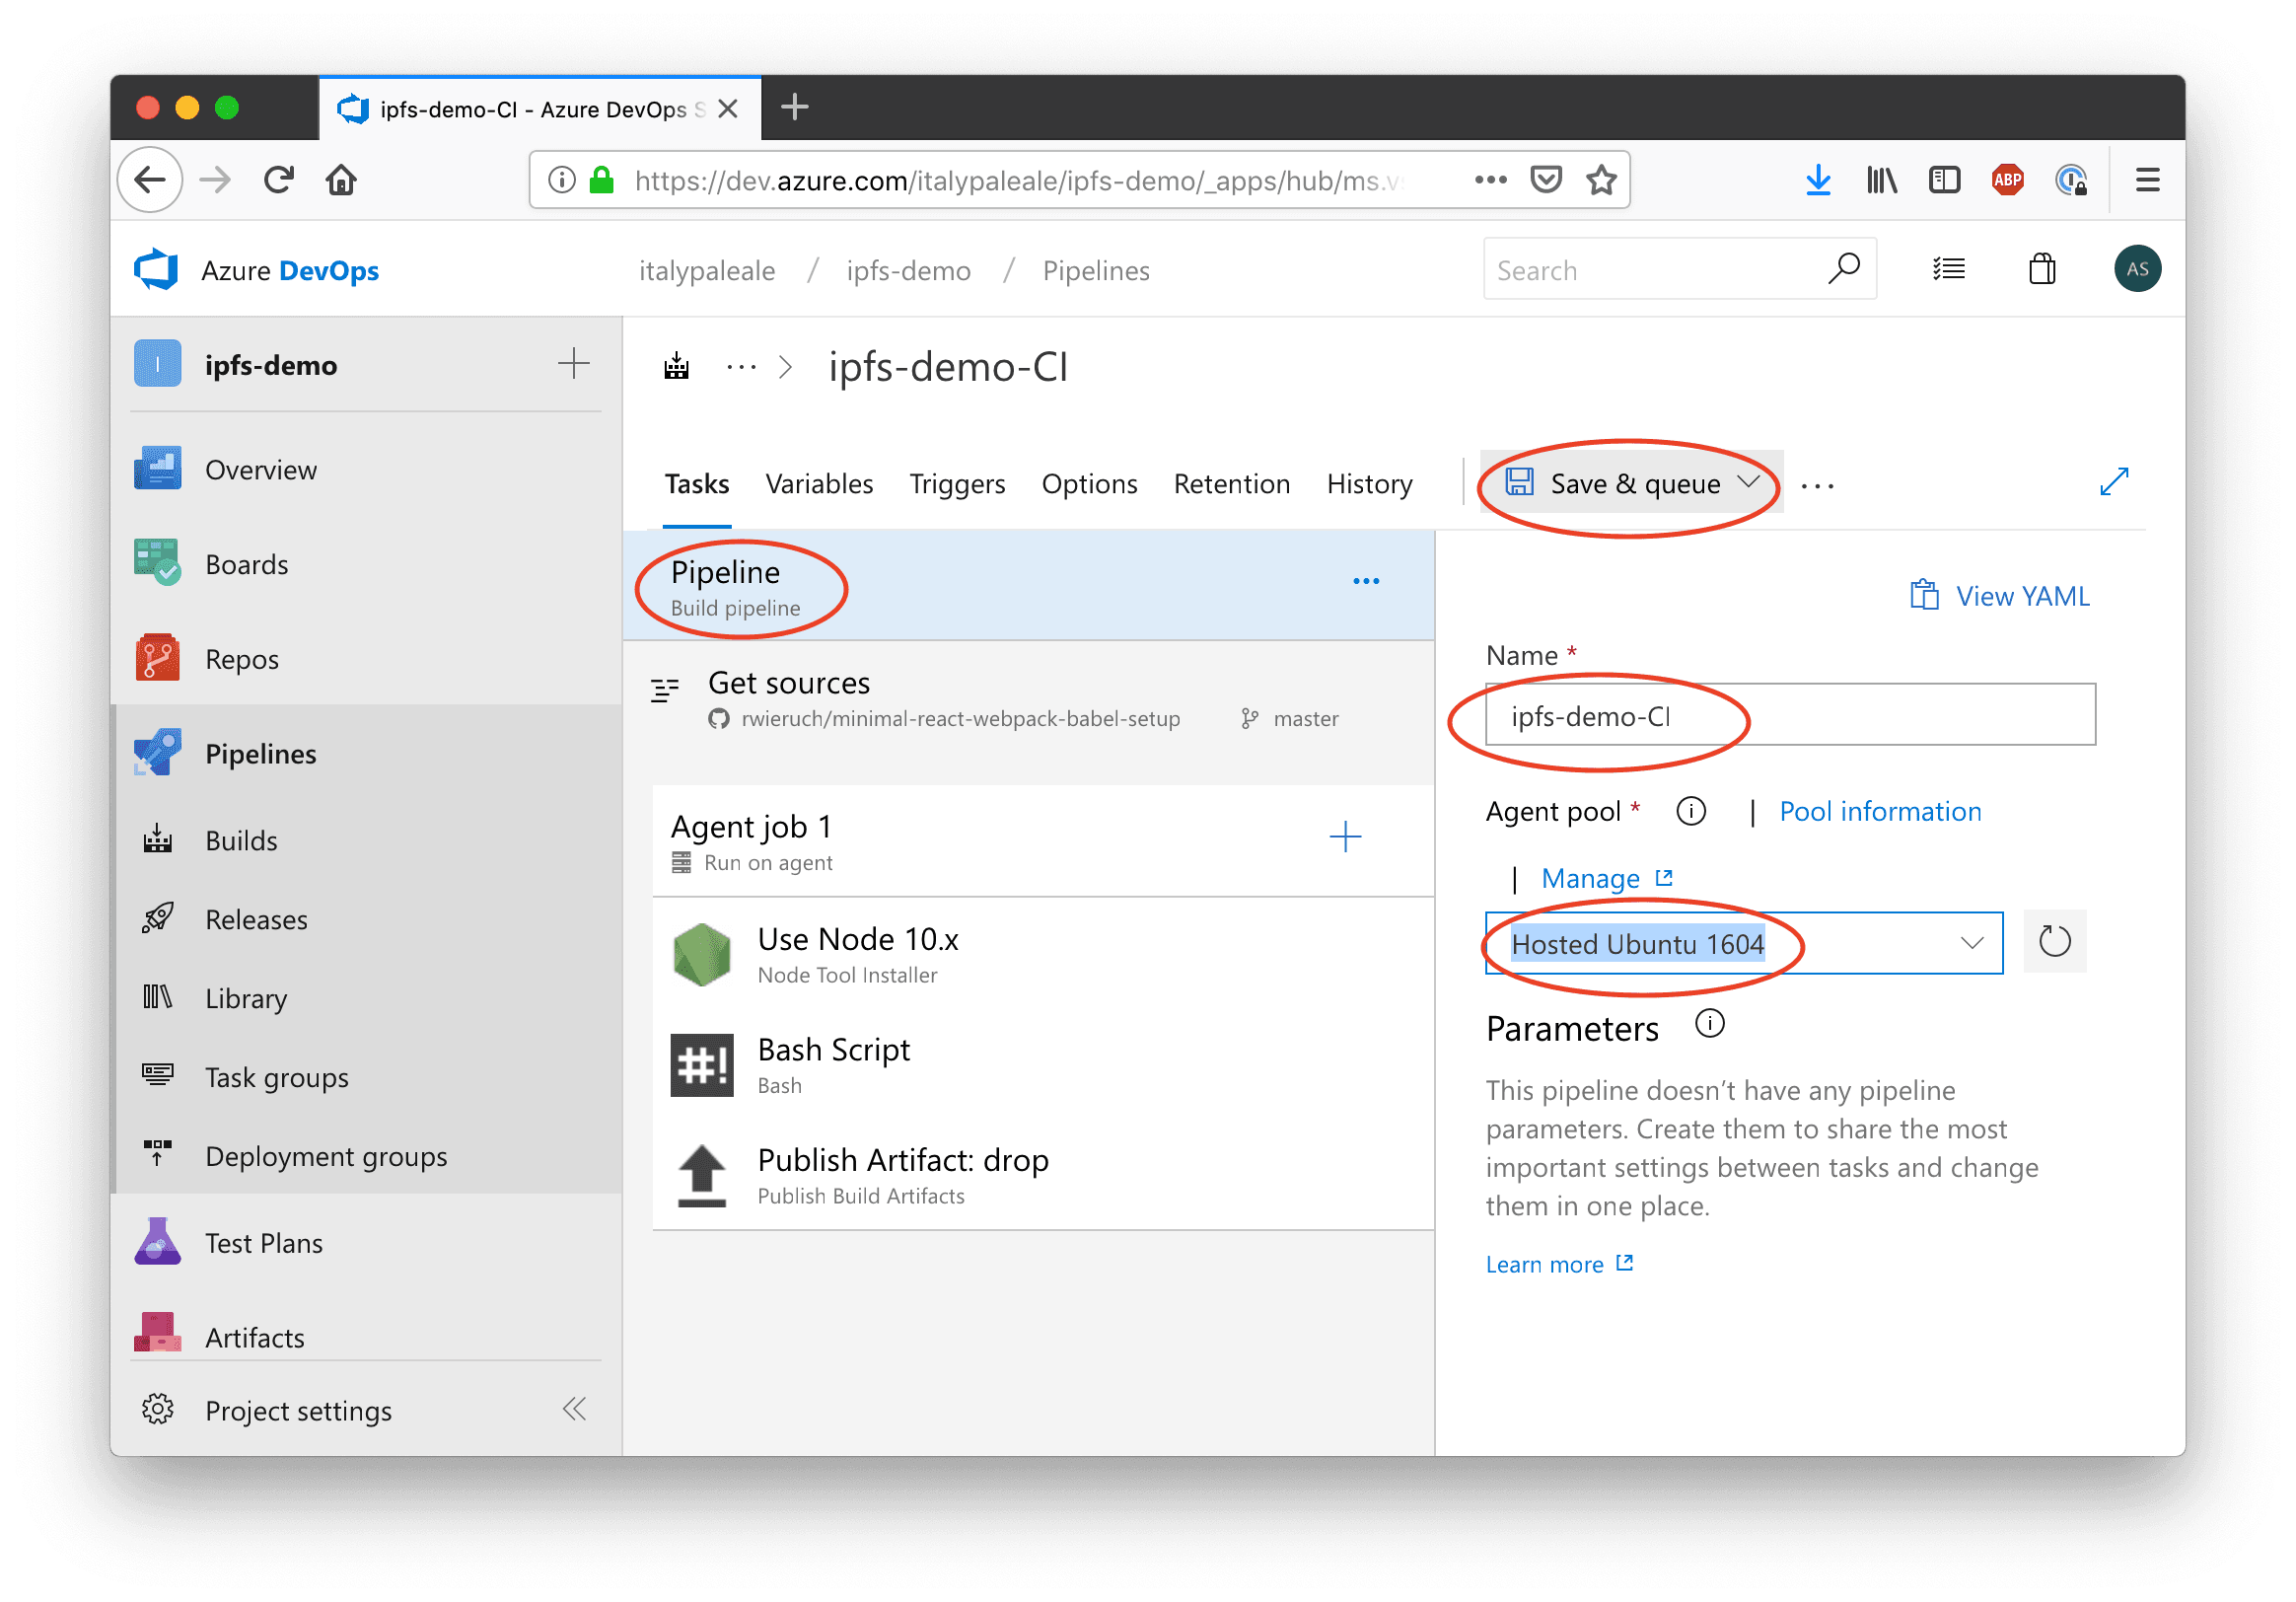Click the Pipelines breadcrumb link
The height and width of the screenshot is (1602, 2296).
(1096, 271)
